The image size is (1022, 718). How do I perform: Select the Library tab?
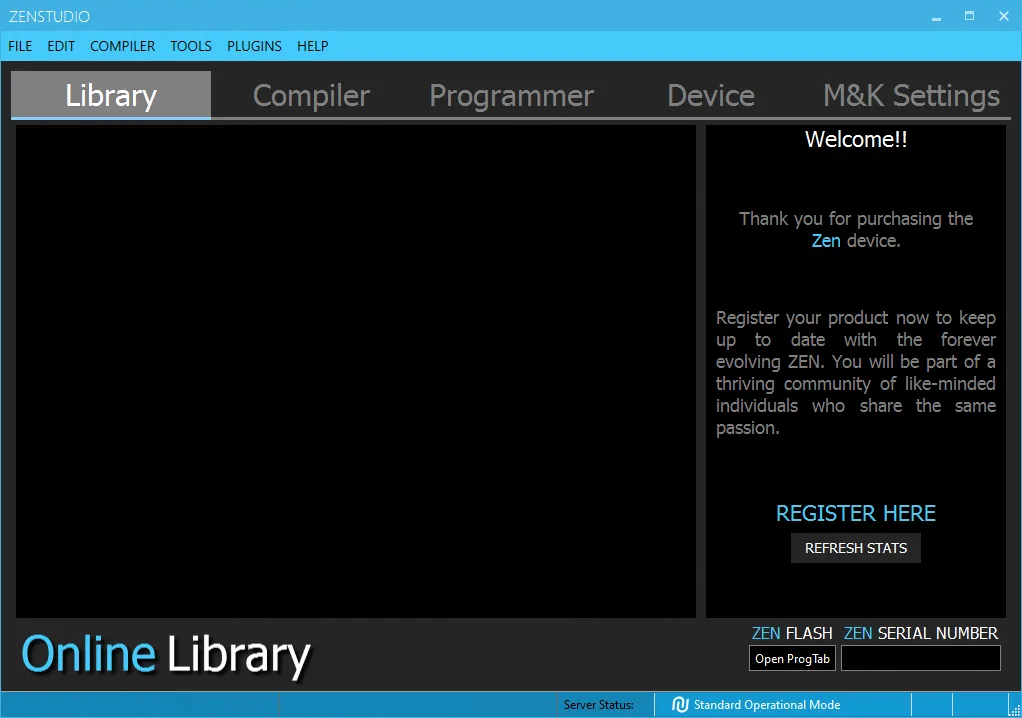tap(111, 95)
